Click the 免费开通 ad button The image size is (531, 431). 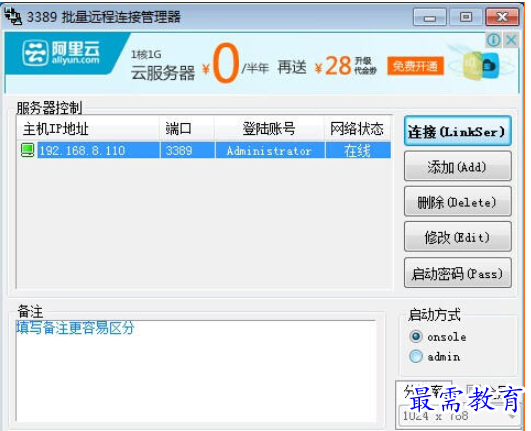(415, 66)
